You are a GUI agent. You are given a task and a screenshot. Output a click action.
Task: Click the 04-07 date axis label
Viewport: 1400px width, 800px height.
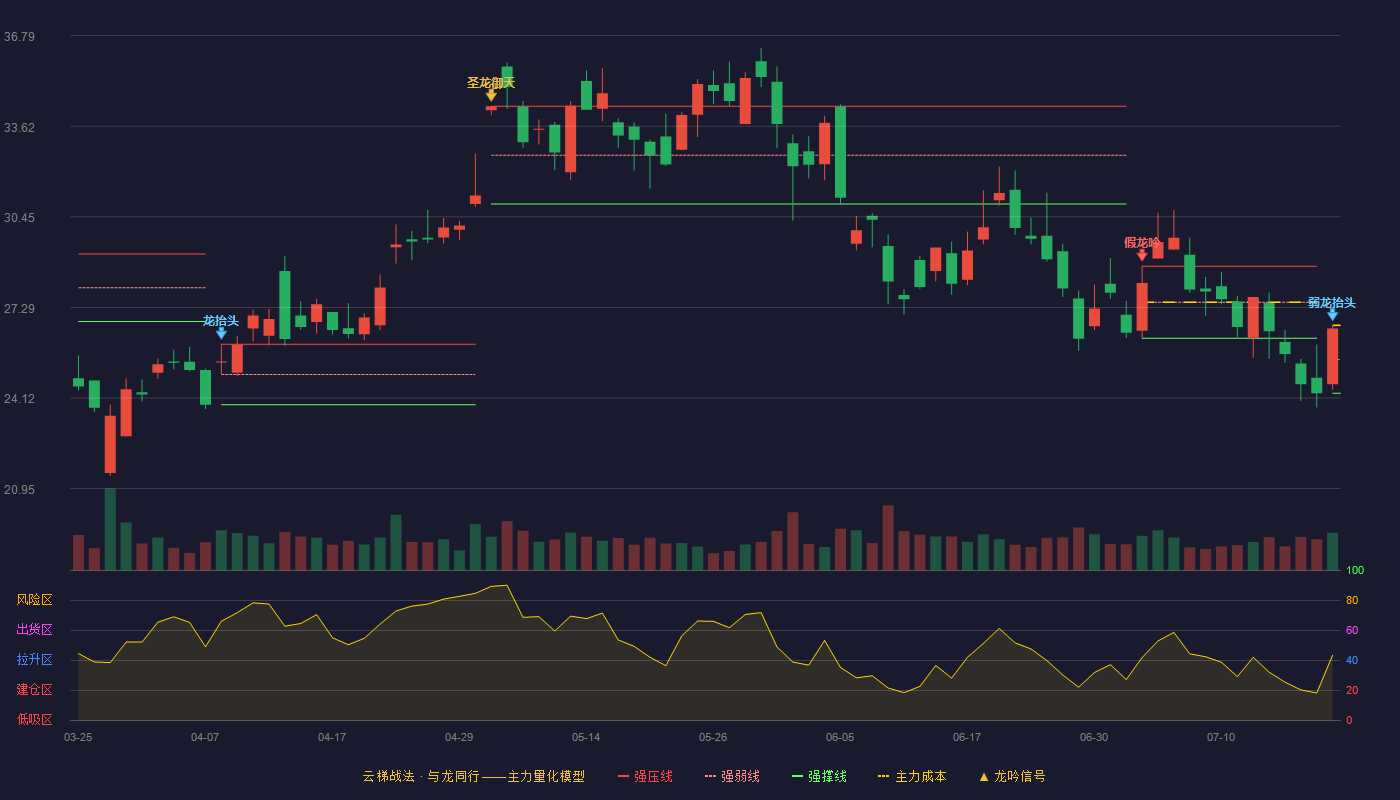coord(205,737)
